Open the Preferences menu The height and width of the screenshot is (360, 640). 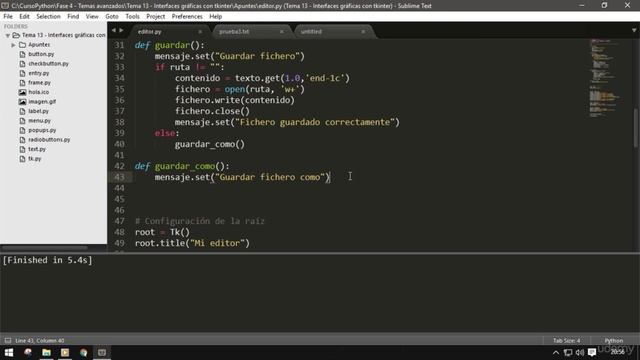point(187,16)
